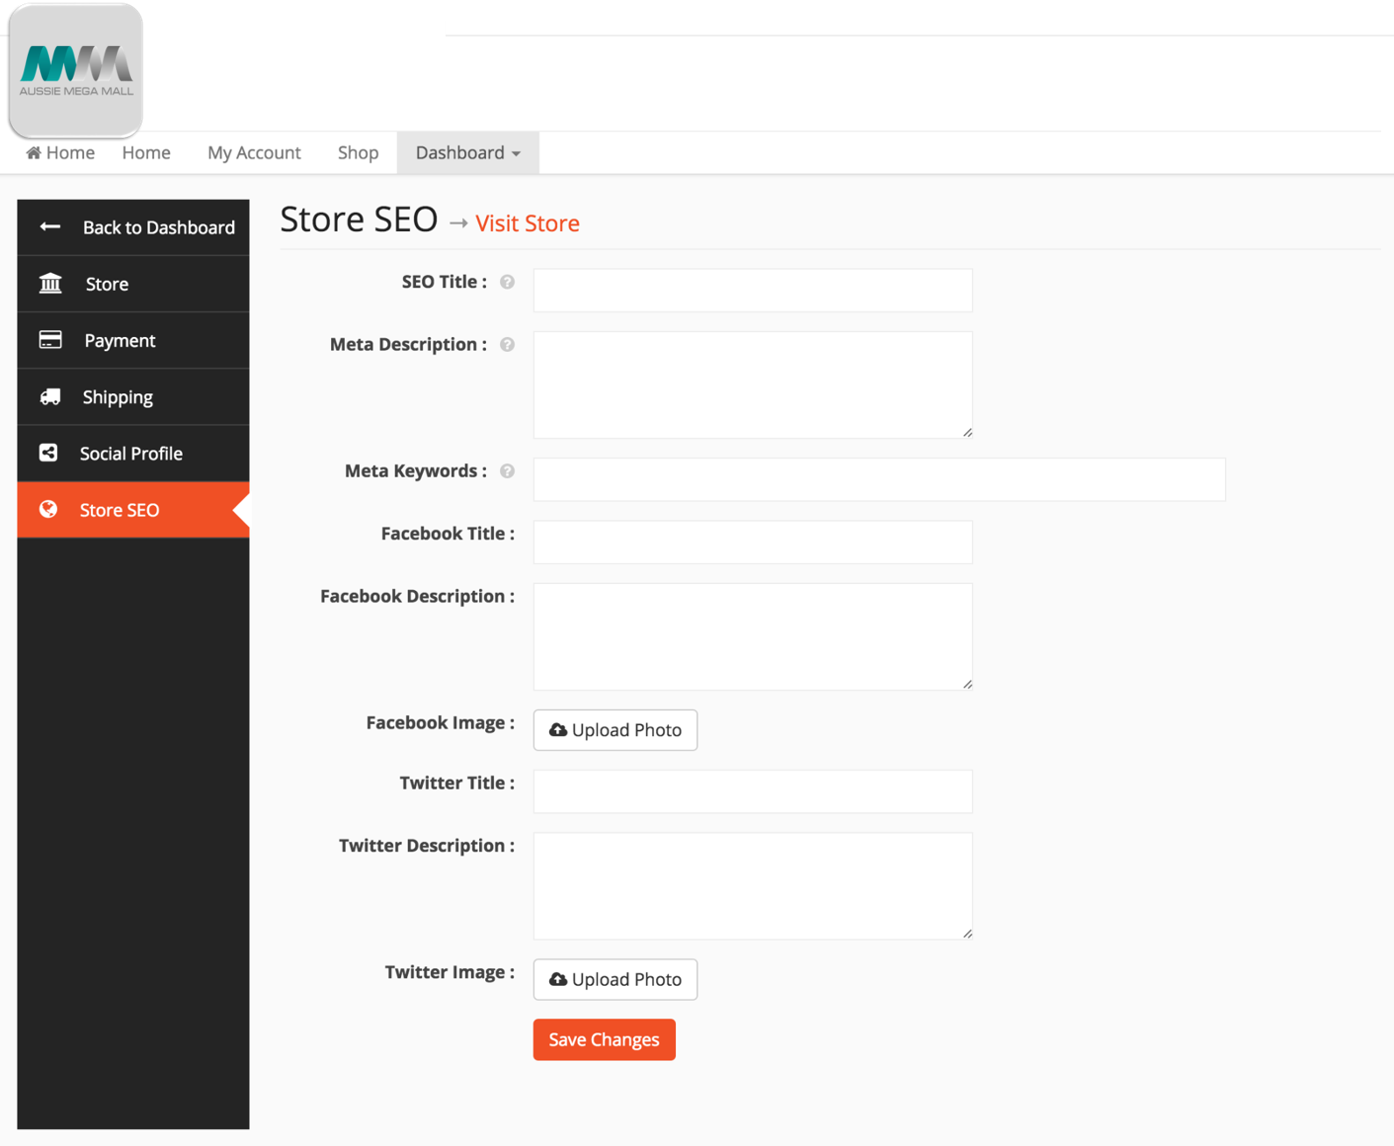Click the Meta Keywords help icon
This screenshot has height=1146, width=1394.
click(508, 471)
